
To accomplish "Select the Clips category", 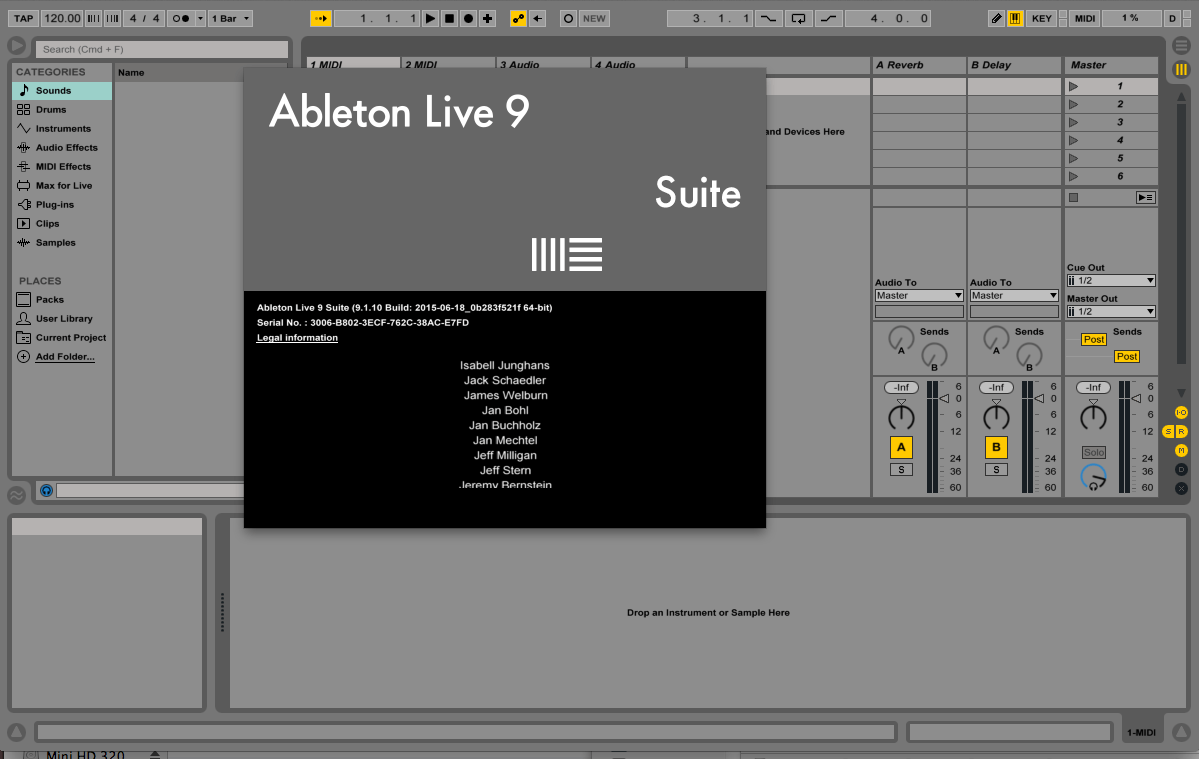I will (62, 224).
